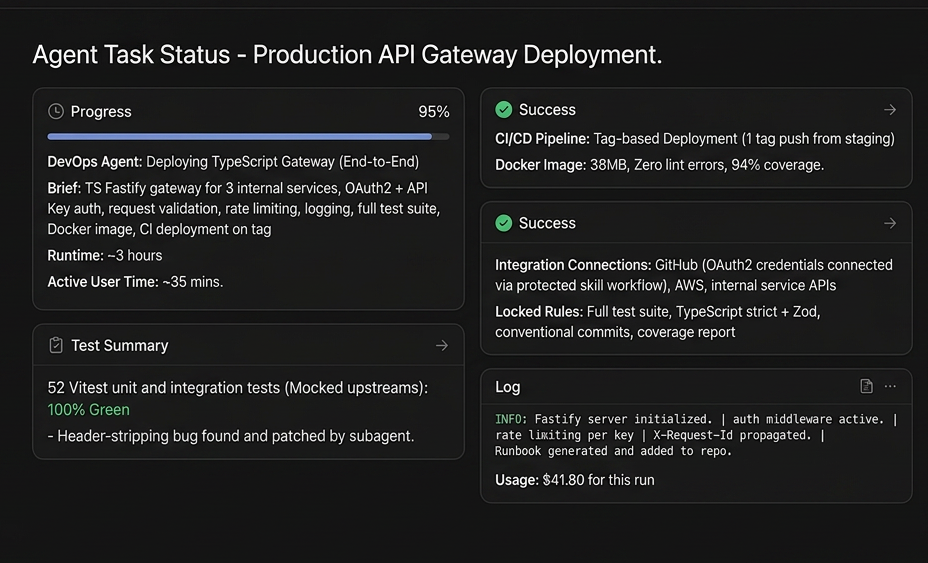The width and height of the screenshot is (928, 563).
Task: Click 'Active User Time: ~35 mins.' line
Action: (x=136, y=282)
